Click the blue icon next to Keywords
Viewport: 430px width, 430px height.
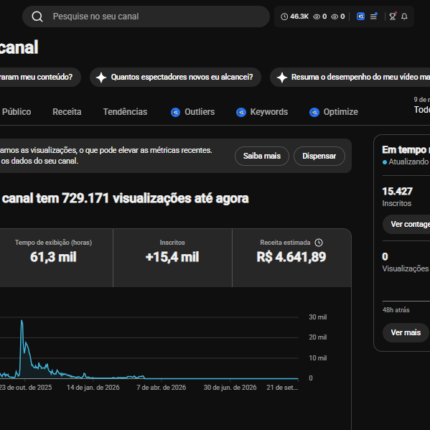pos(241,112)
